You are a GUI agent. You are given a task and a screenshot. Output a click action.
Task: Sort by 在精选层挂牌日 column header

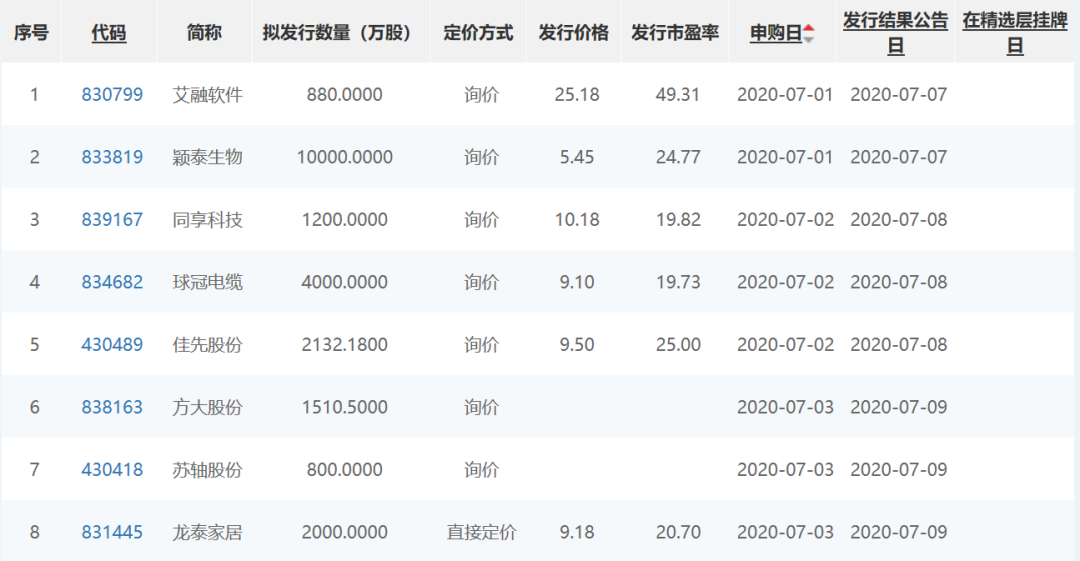(1015, 33)
